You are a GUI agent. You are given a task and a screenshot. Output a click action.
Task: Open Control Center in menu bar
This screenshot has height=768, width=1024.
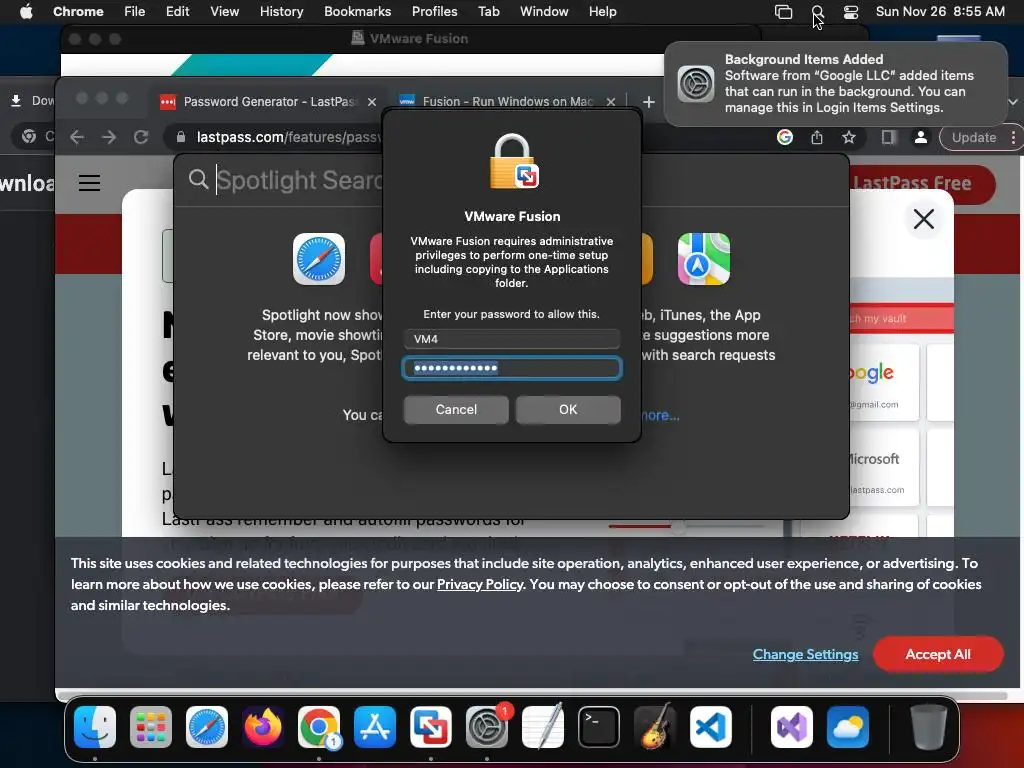click(x=850, y=11)
